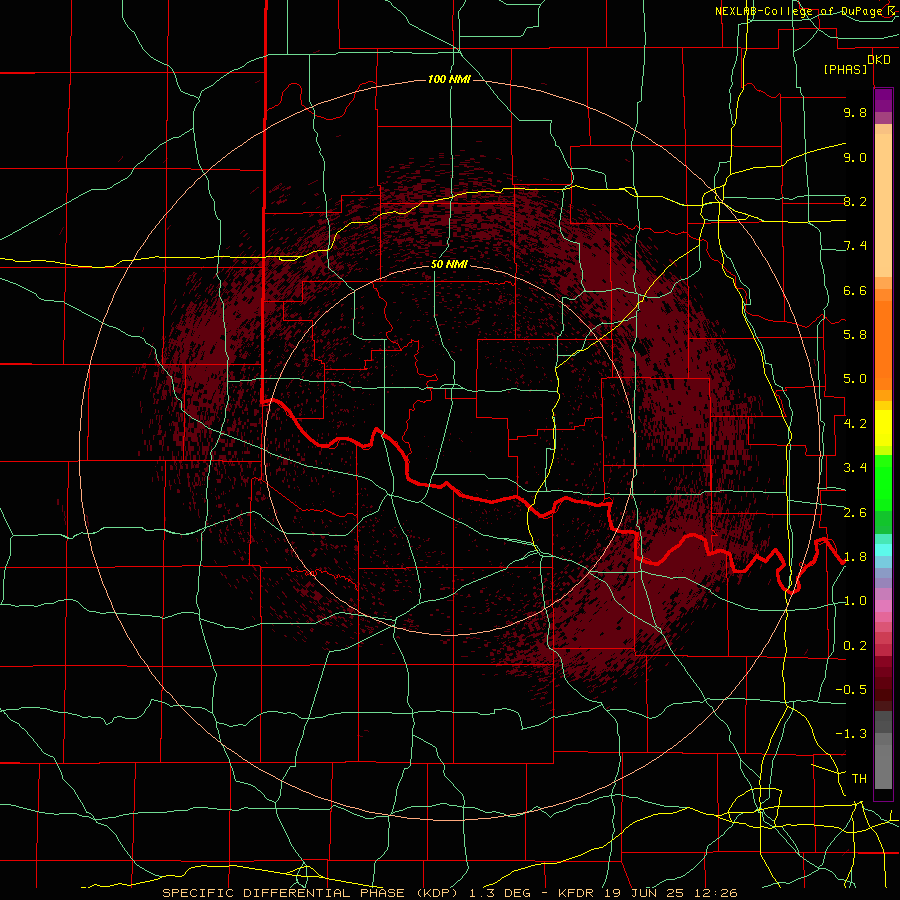900x900 pixels.
Task: Click the 7.4 scale label
Action: [855, 246]
